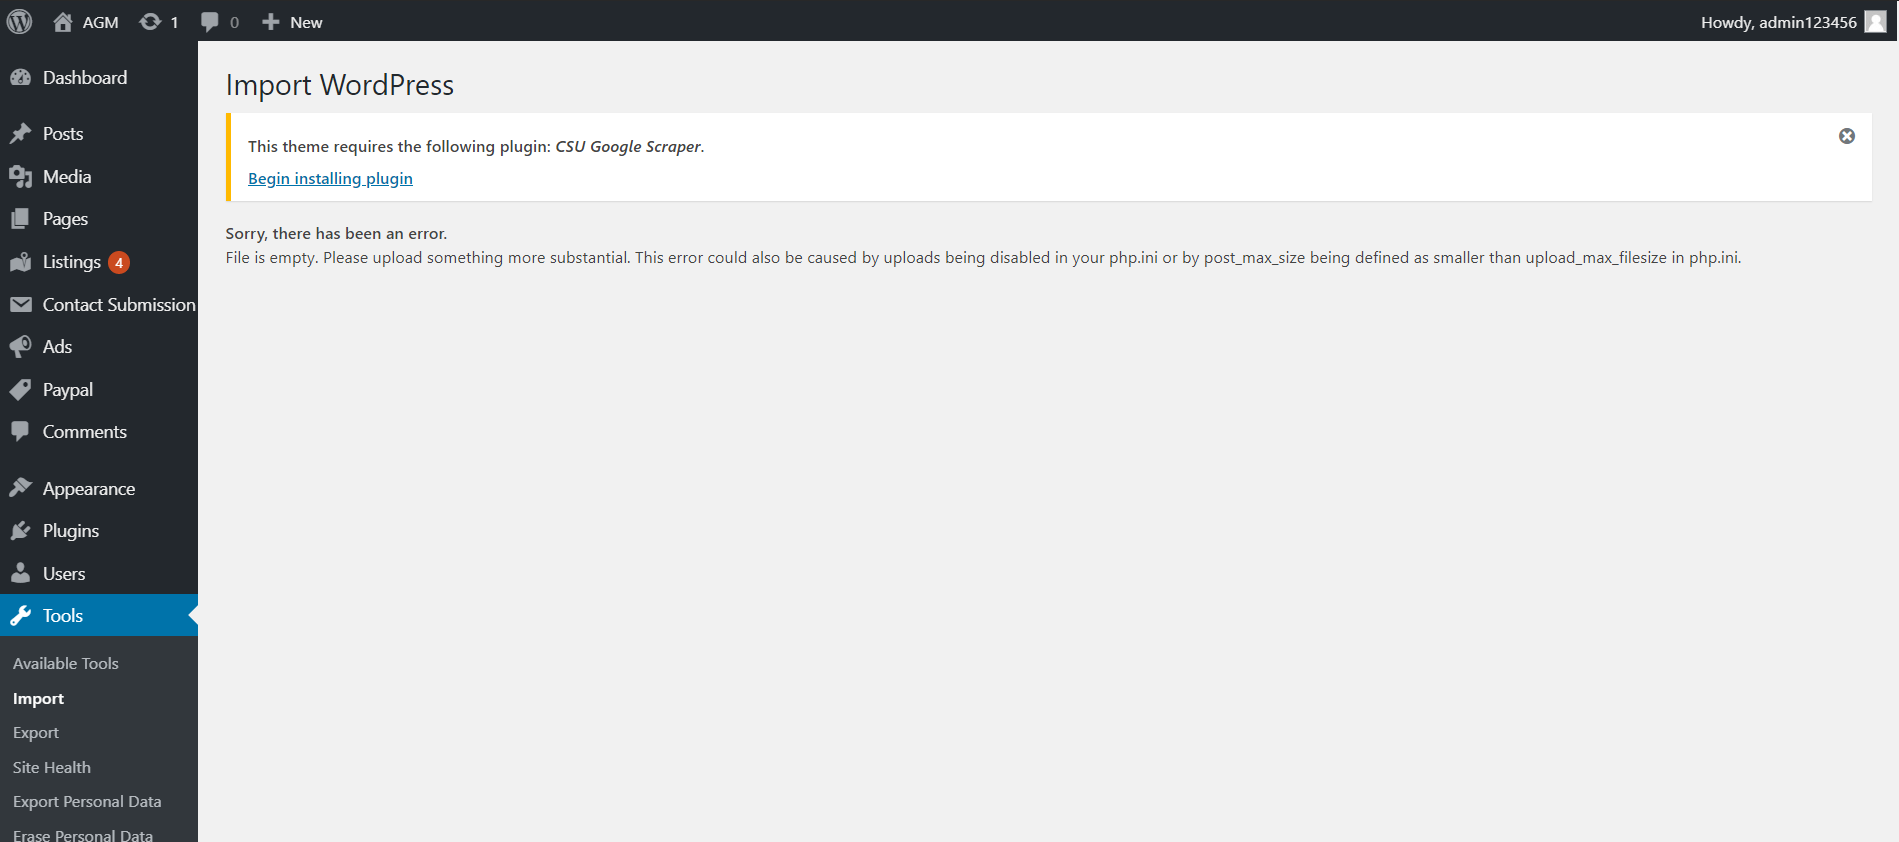Open the comments bubble icon in admin bar
Viewport: 1899px width, 842px height.
coord(209,22)
